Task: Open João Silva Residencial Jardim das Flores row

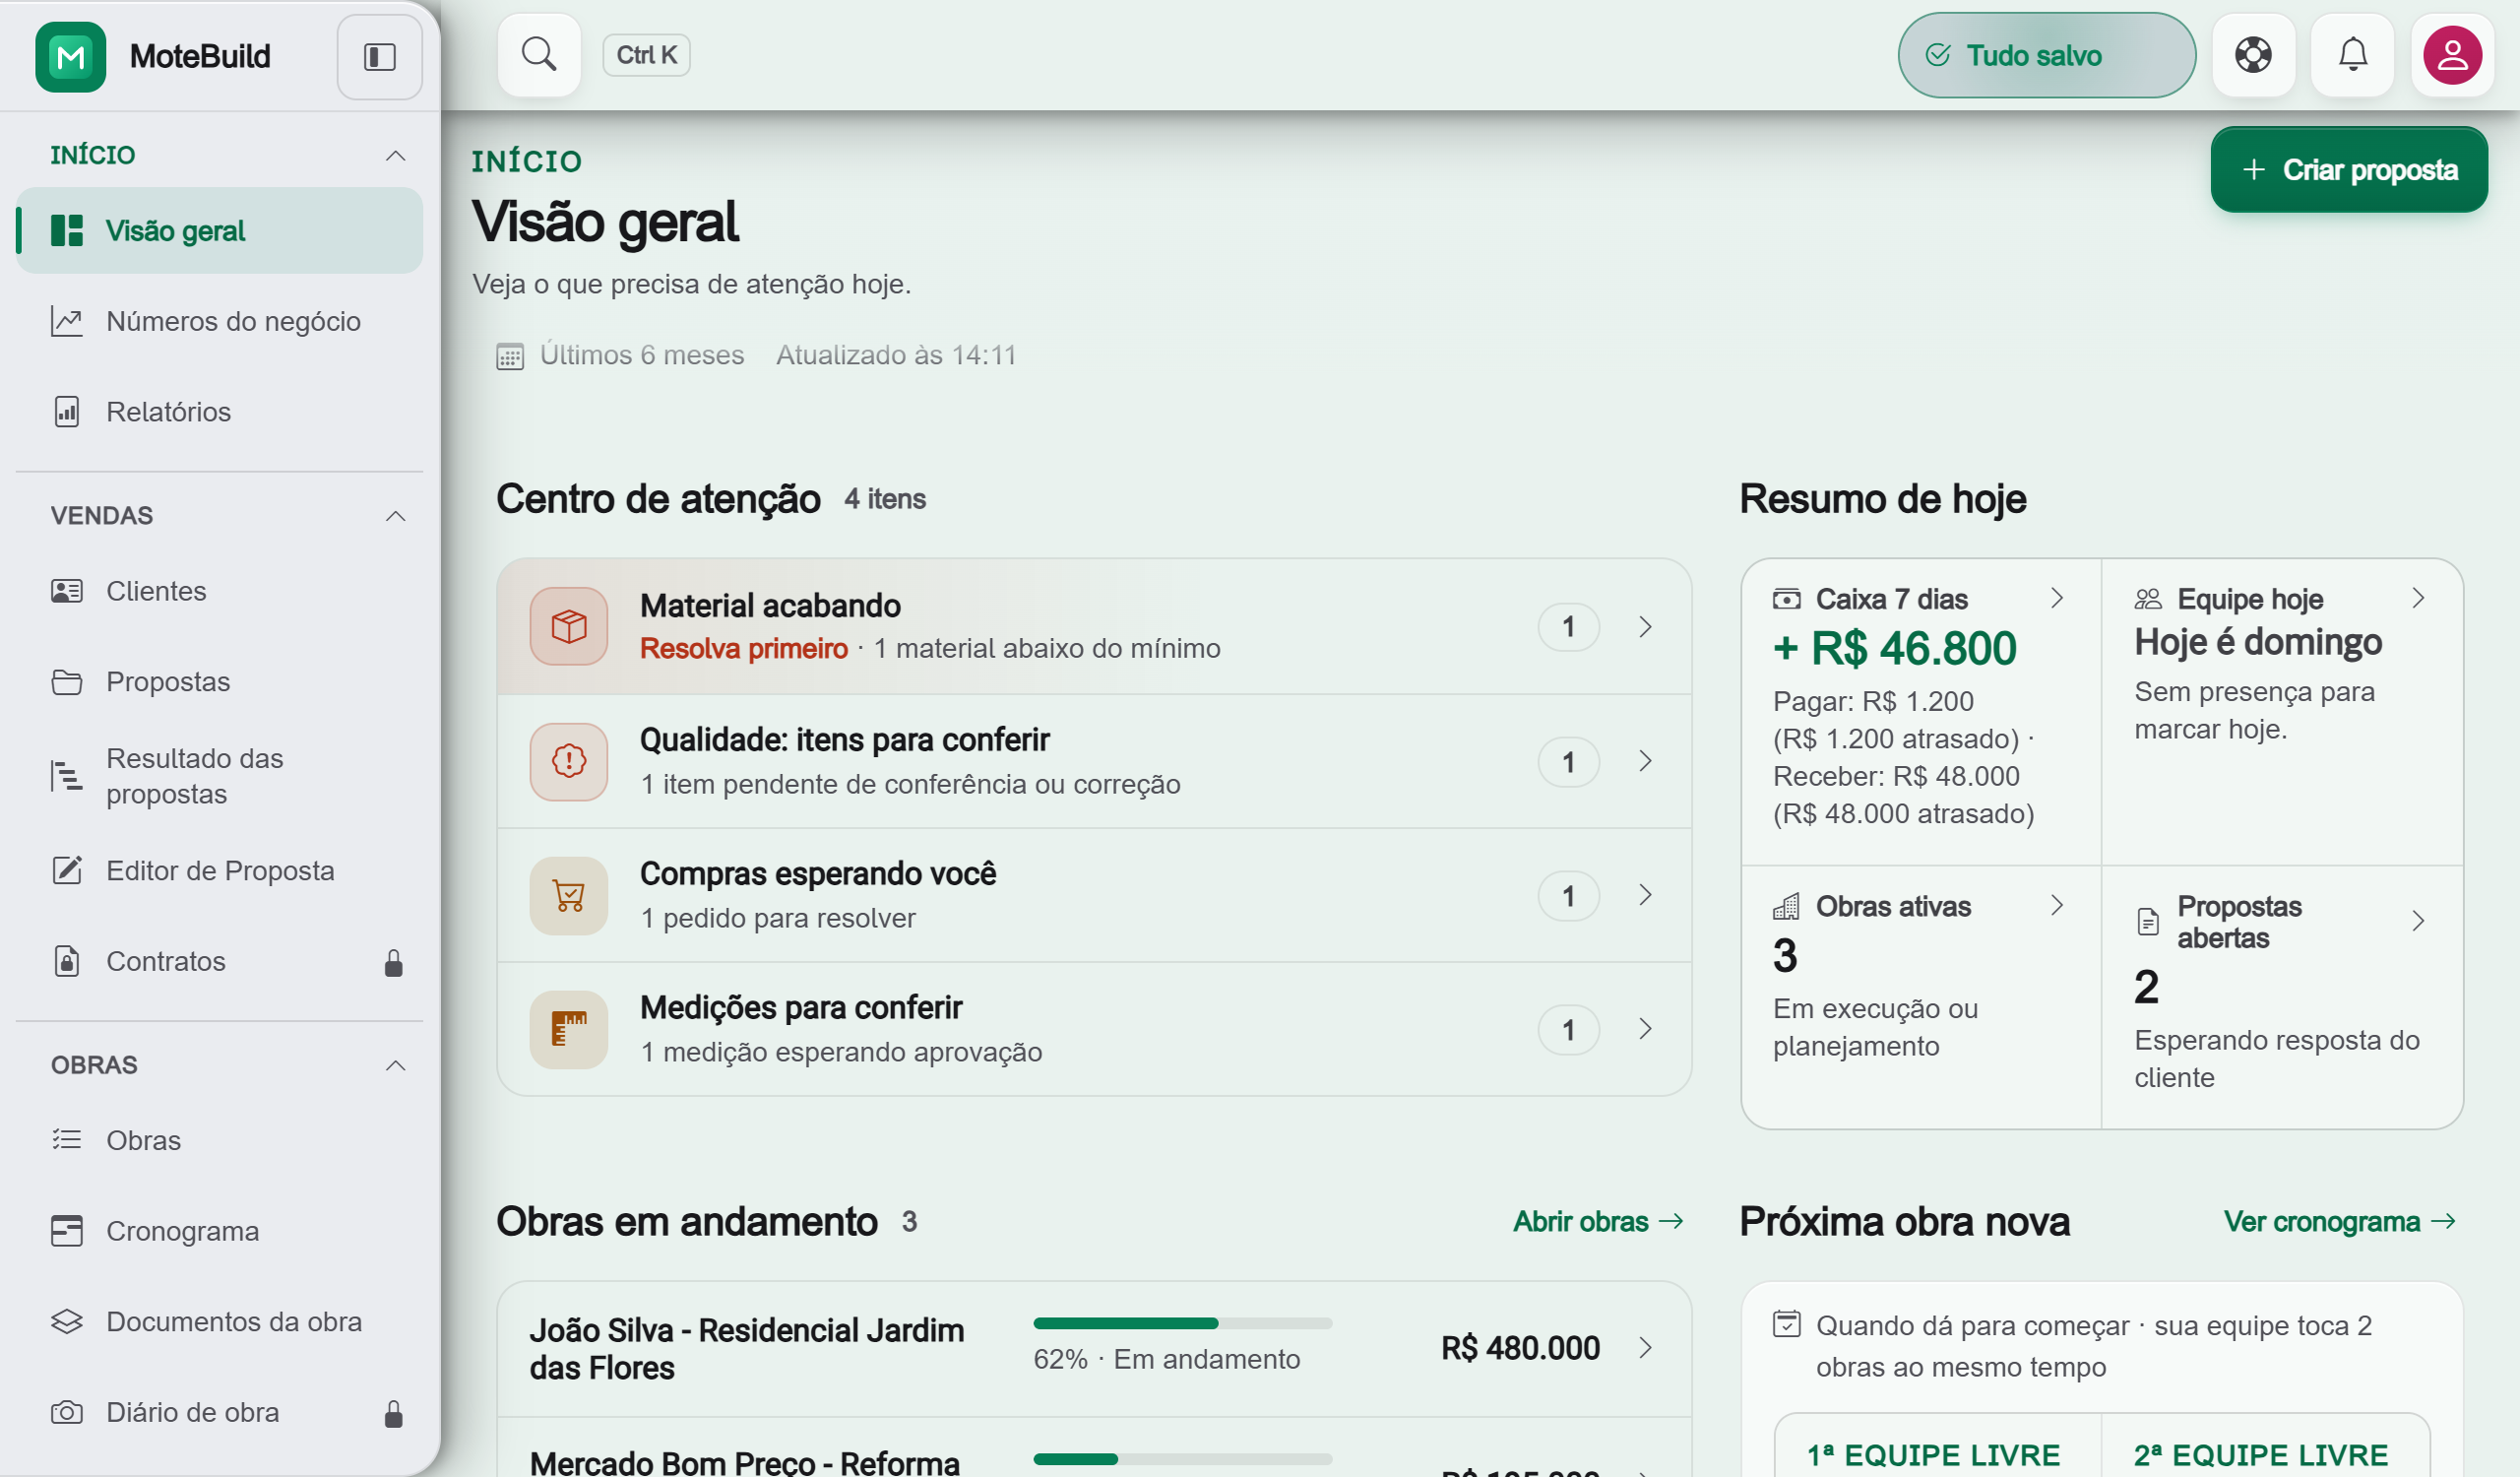Action: tap(1094, 1348)
